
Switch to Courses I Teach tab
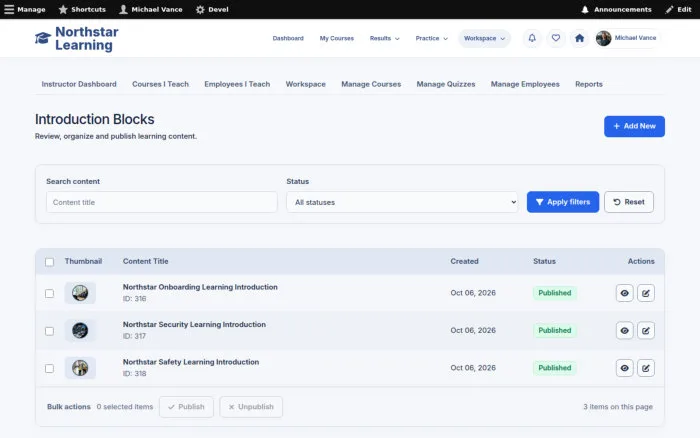tap(160, 84)
